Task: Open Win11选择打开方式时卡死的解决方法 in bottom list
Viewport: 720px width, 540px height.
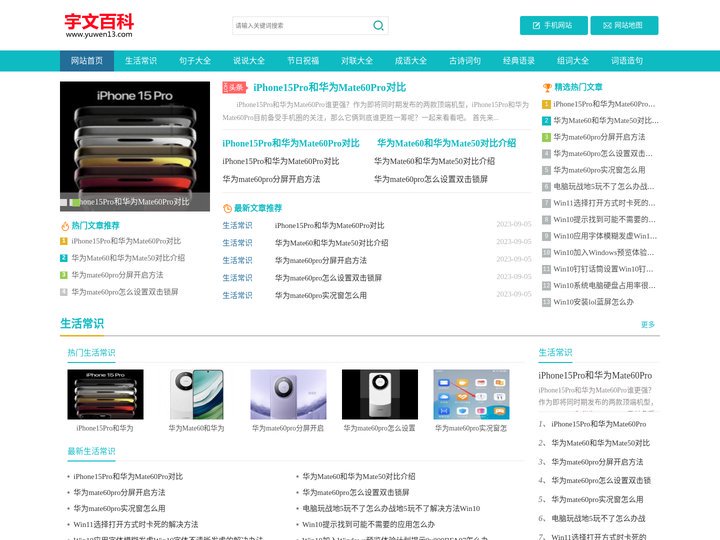Action: pos(136,524)
